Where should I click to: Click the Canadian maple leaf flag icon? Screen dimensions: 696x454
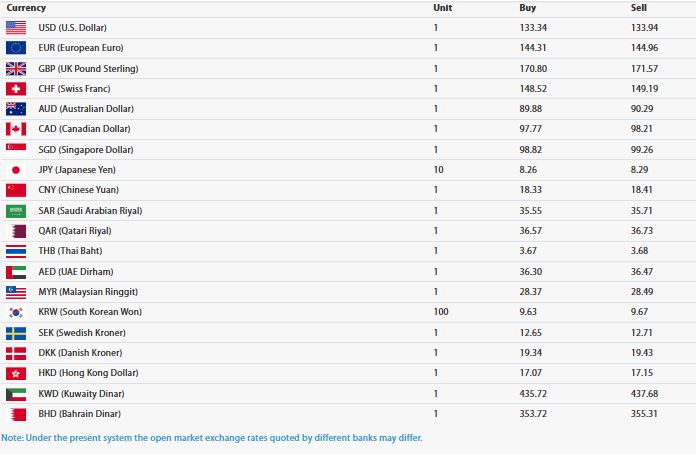tap(16, 129)
